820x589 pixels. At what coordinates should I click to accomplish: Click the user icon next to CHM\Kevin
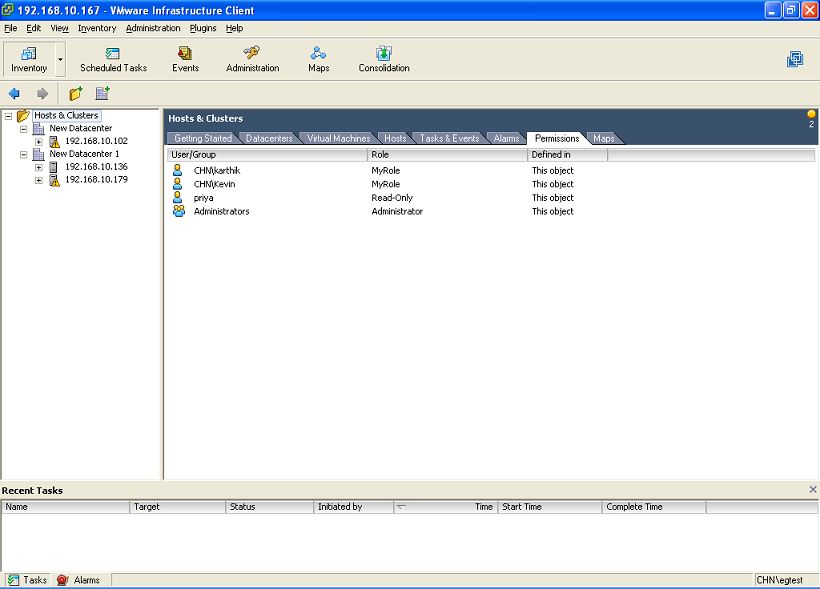(x=178, y=184)
